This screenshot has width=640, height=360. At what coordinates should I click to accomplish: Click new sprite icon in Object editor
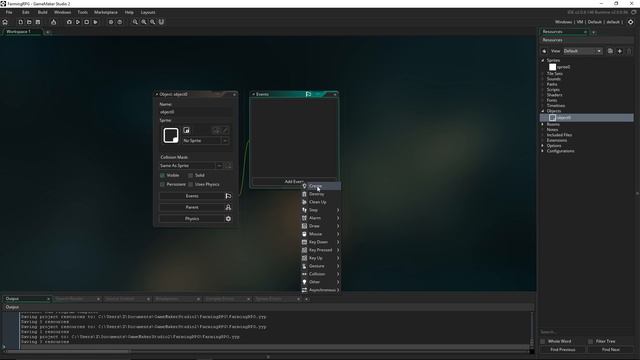pos(186,130)
